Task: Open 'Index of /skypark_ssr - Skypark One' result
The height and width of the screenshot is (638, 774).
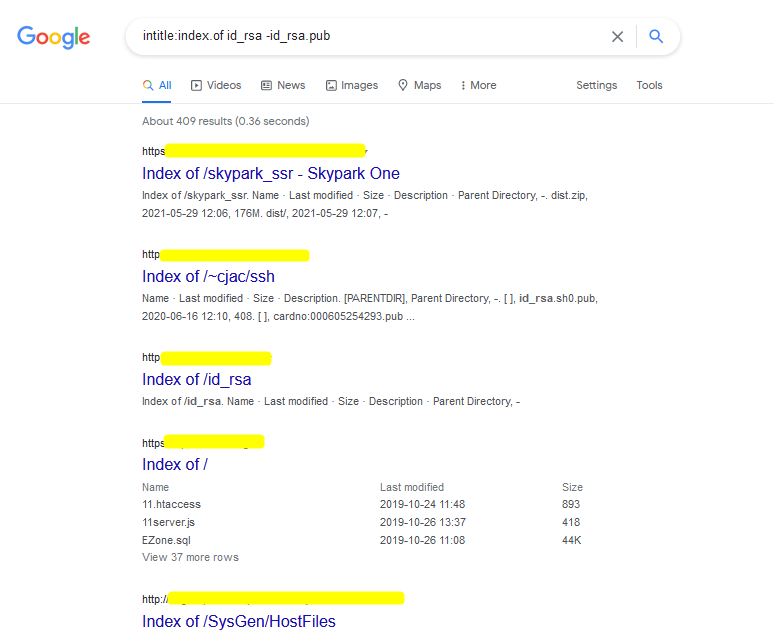Action: pyautogui.click(x=271, y=173)
